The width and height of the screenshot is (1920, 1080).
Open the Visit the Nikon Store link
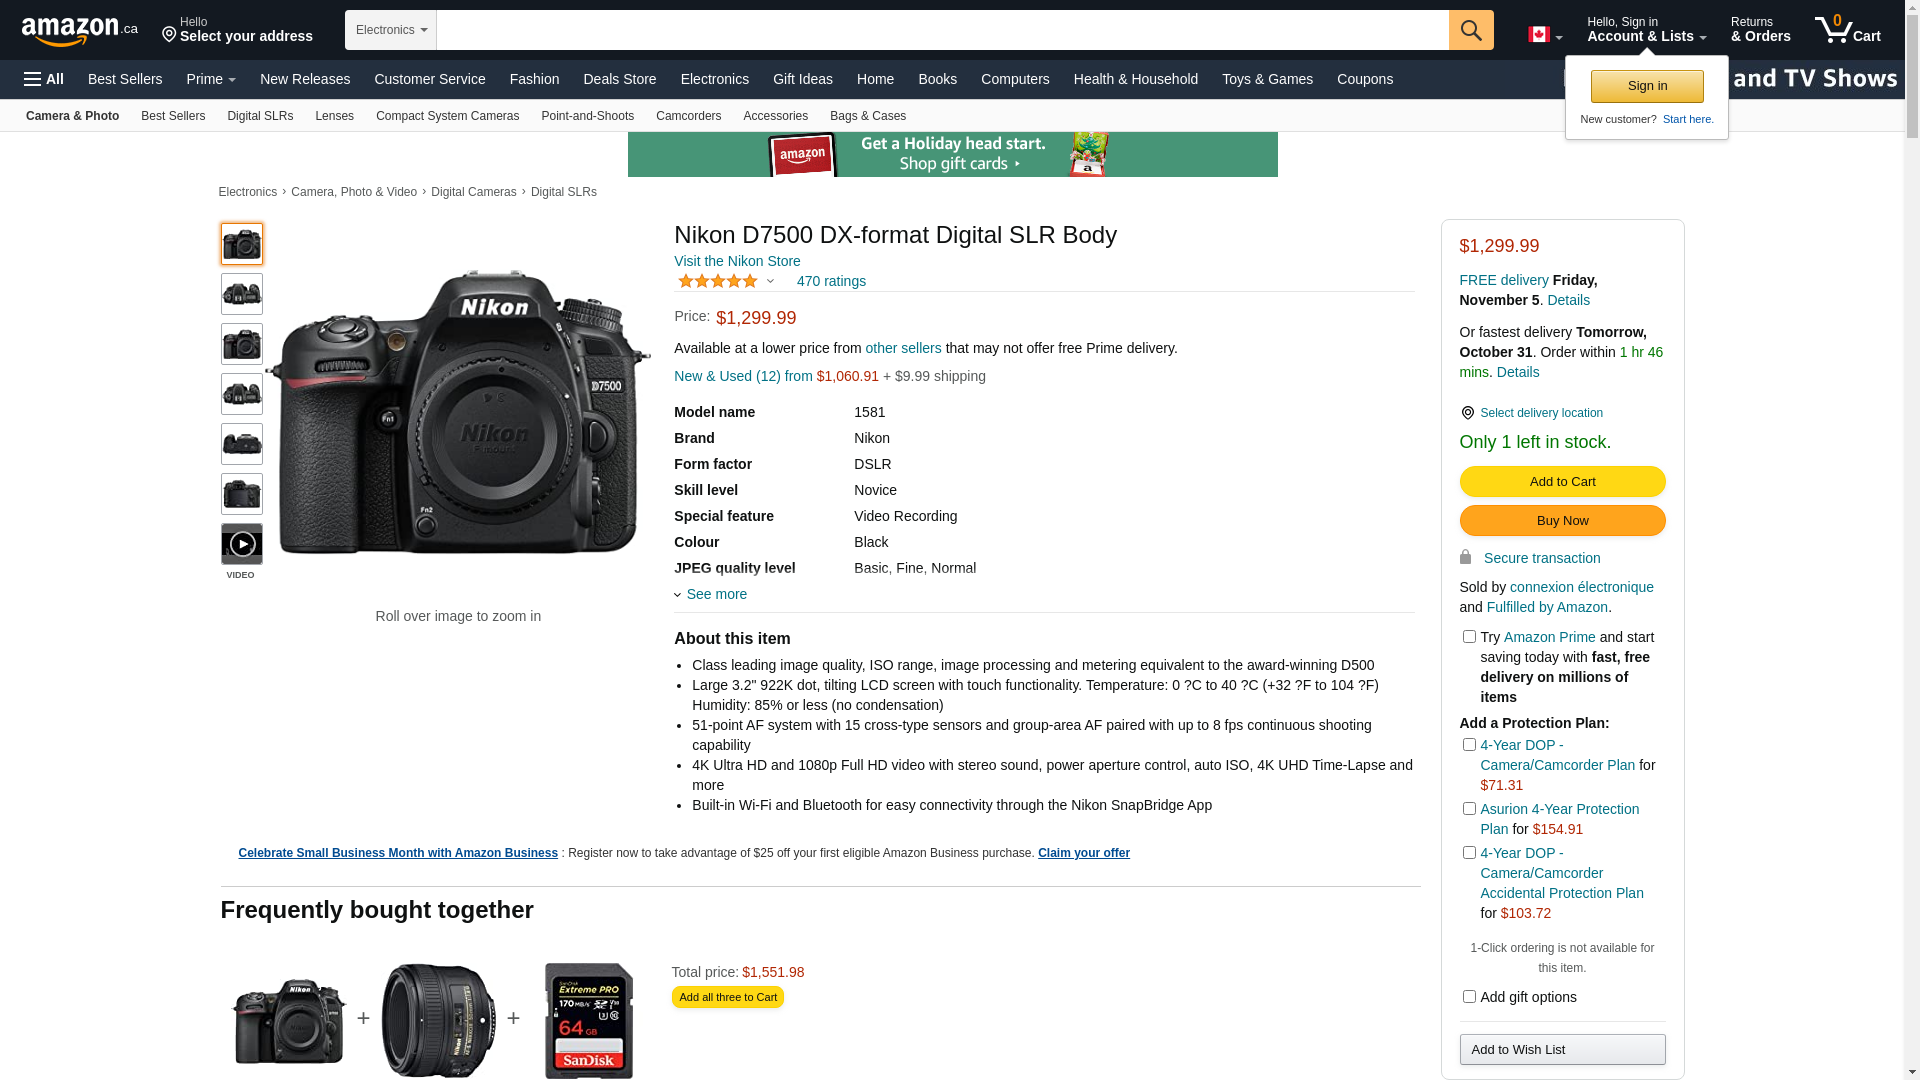tap(737, 261)
